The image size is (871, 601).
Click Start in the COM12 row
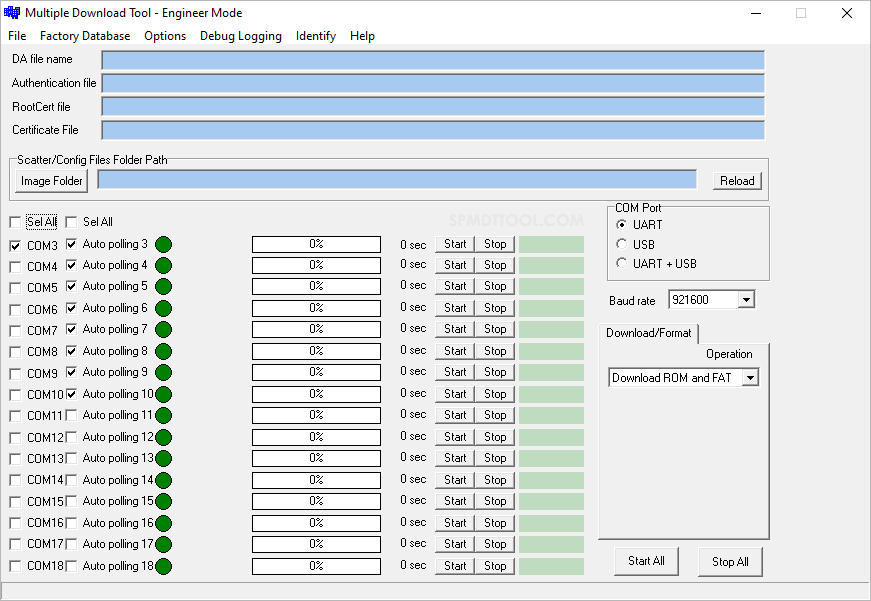tap(455, 437)
